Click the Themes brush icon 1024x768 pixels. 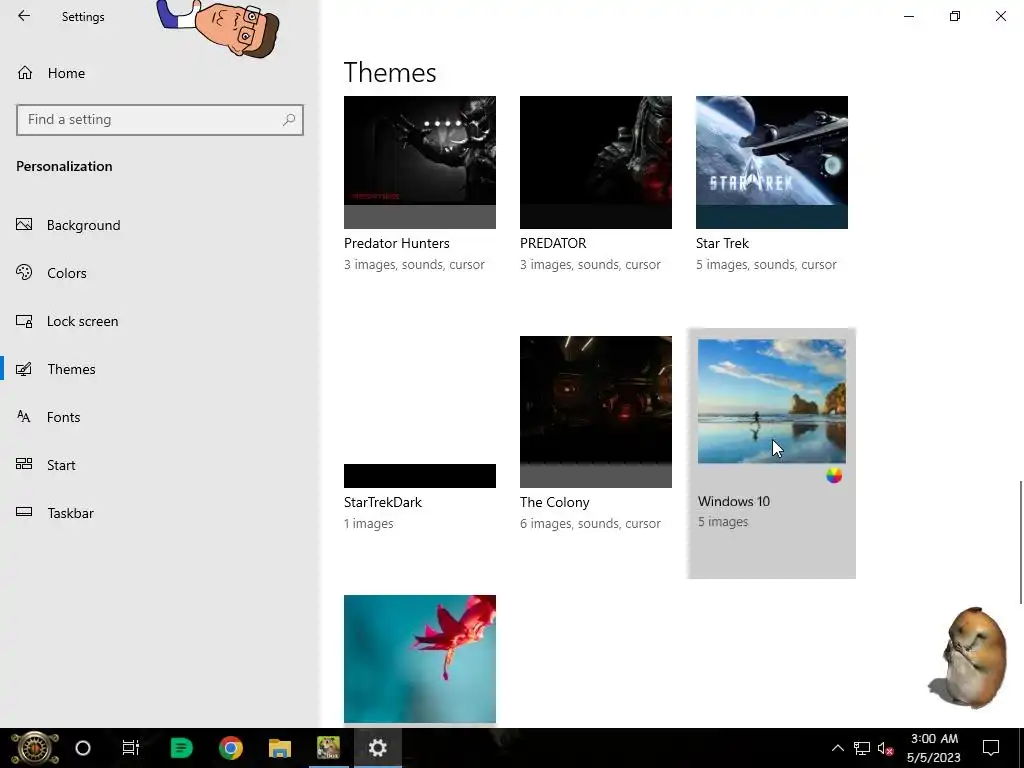[x=24, y=369]
